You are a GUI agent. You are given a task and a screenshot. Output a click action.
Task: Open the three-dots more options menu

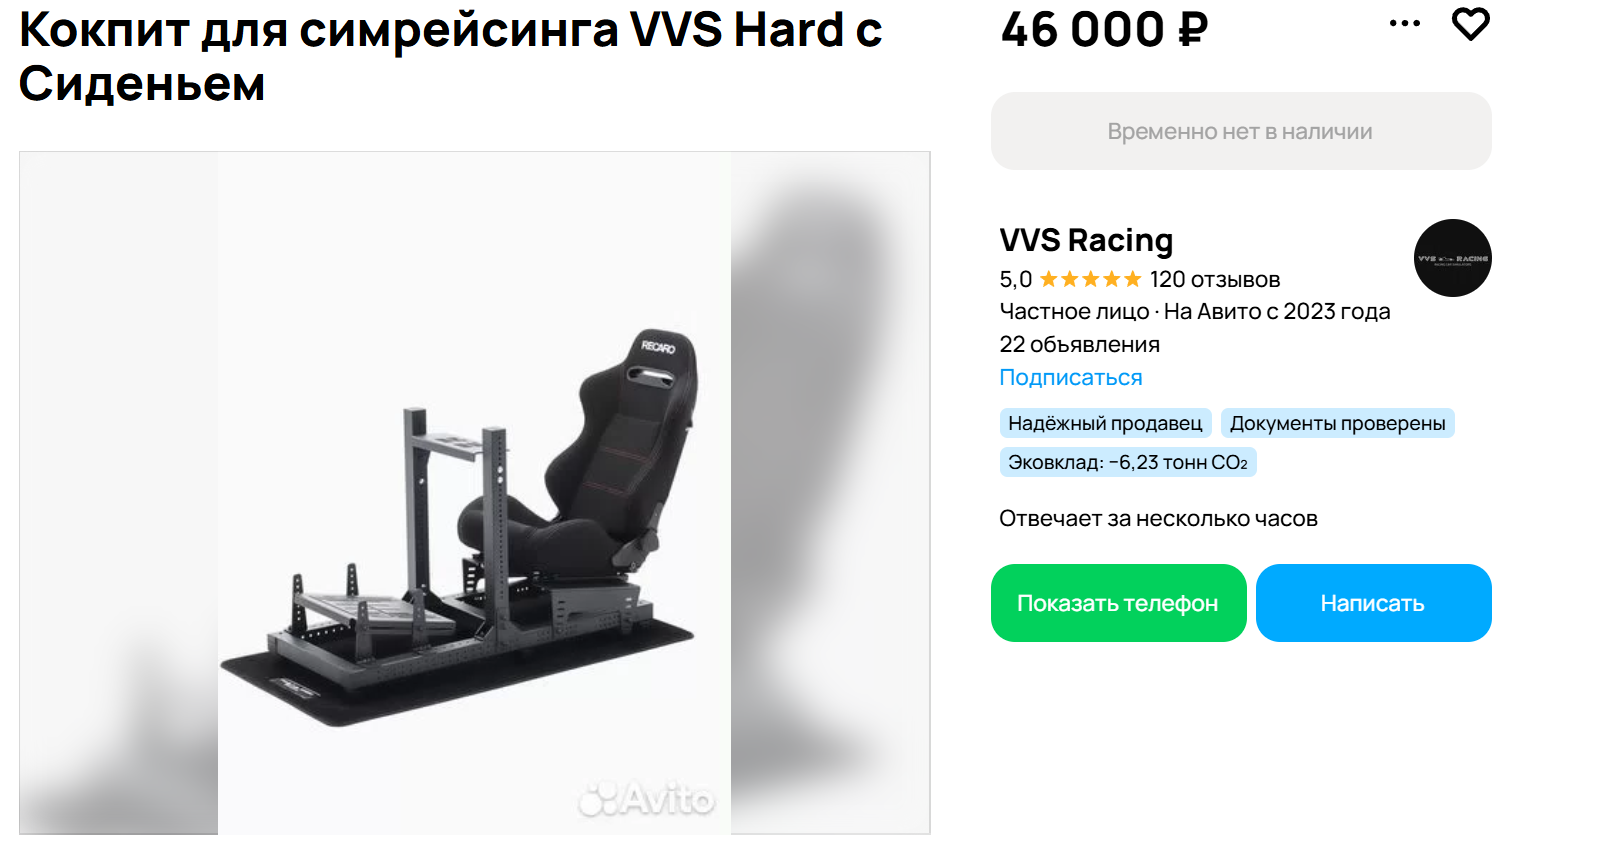(1405, 23)
